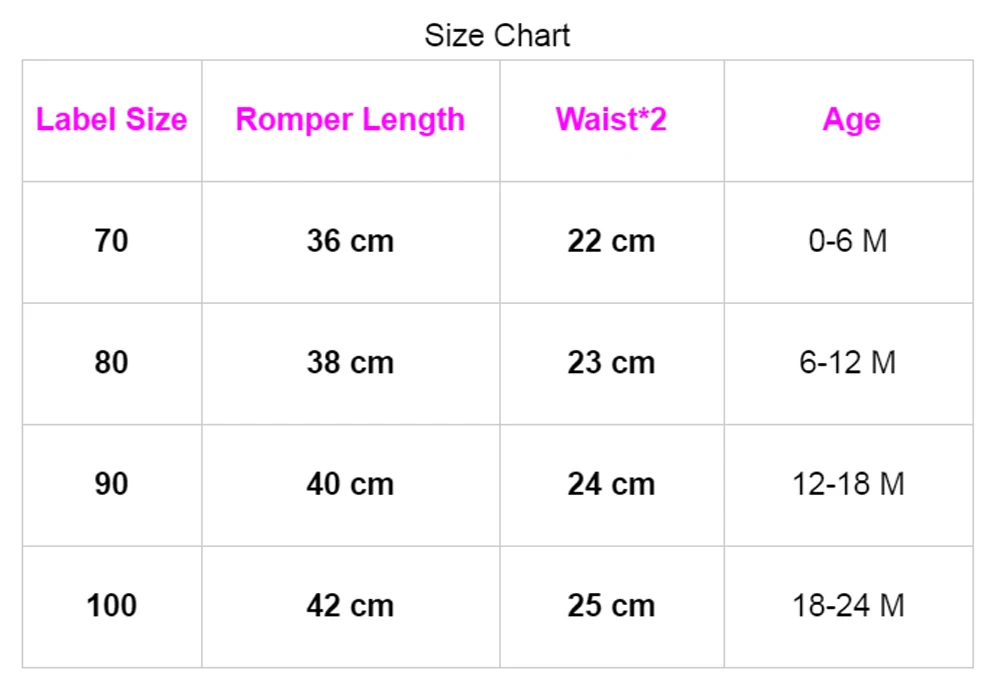
Task: Select the 22 cm waist cell
Action: point(611,241)
